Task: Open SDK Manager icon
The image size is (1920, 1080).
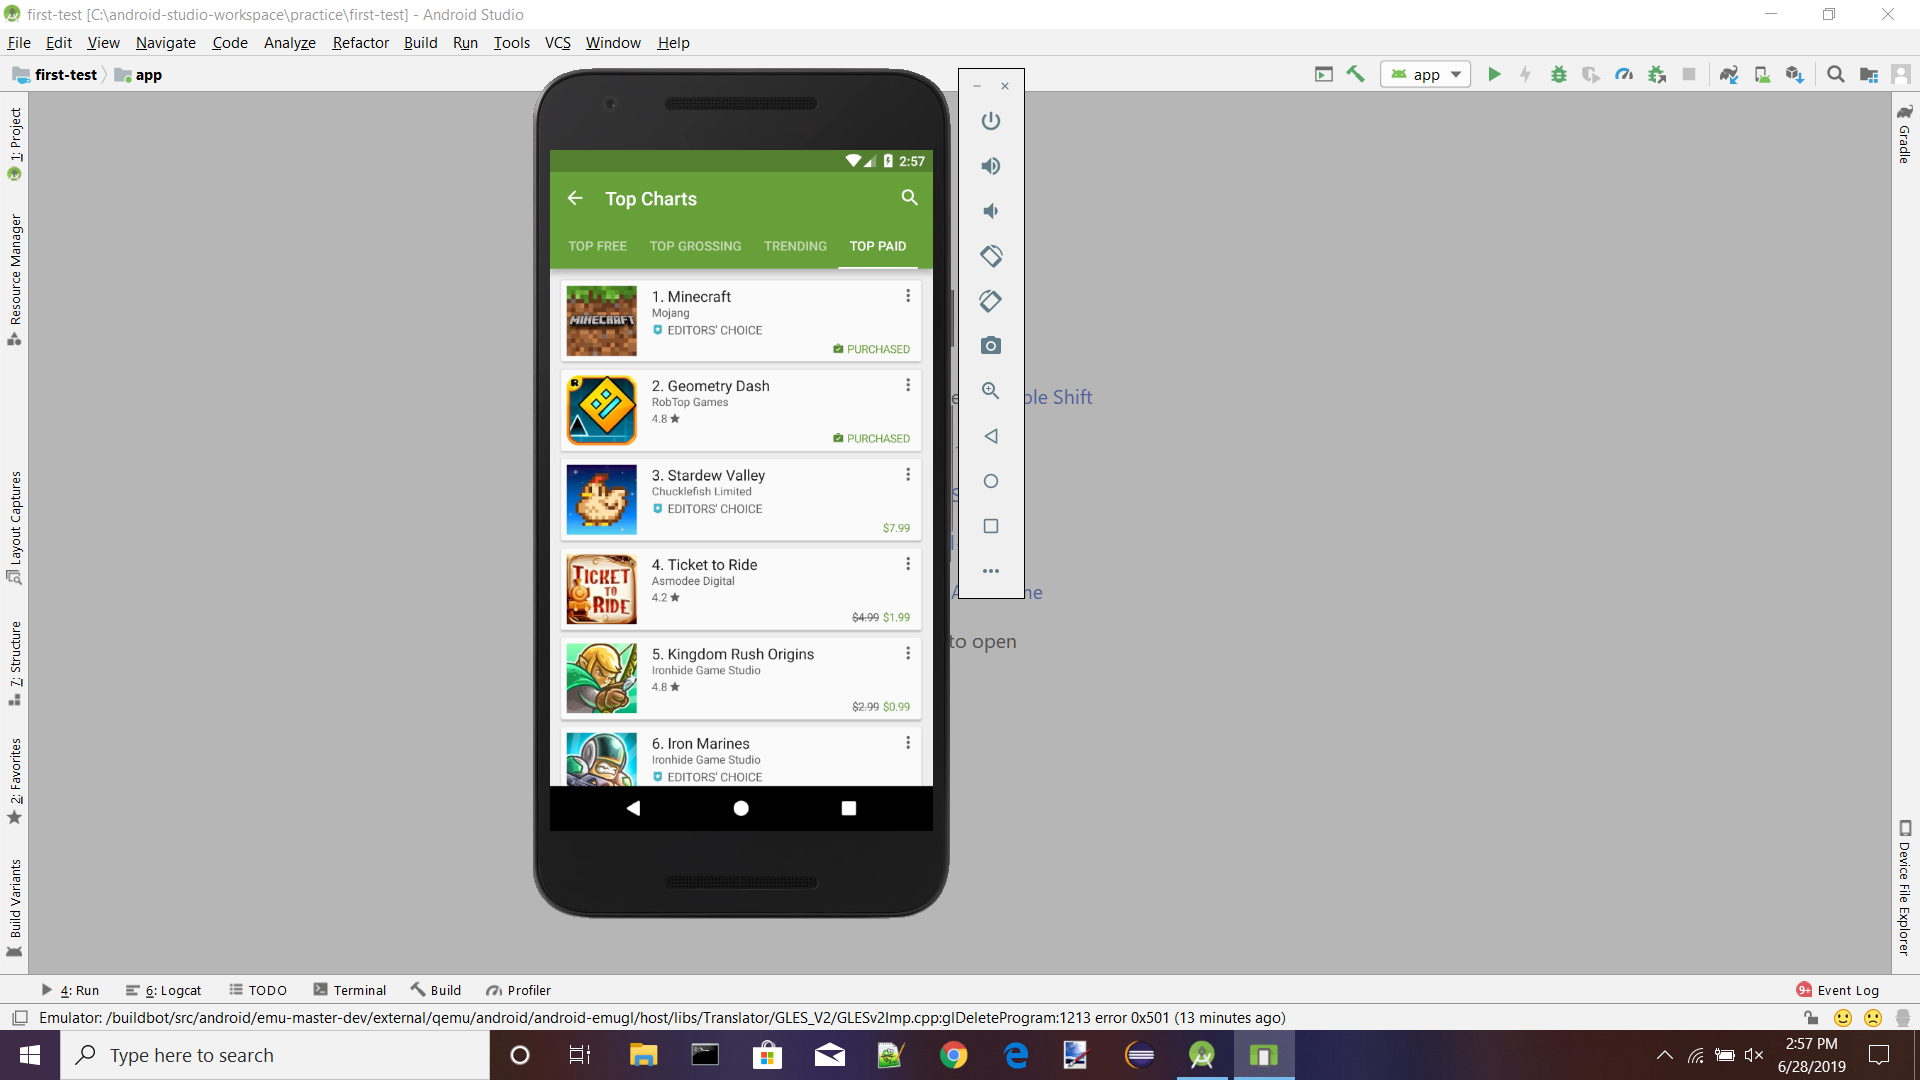Action: (x=1795, y=74)
